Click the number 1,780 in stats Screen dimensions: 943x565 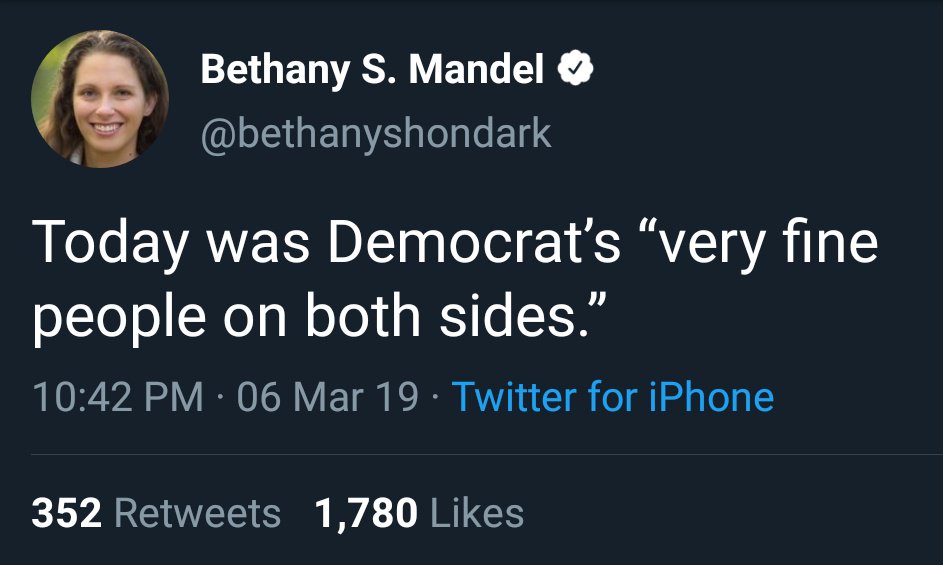point(366,513)
